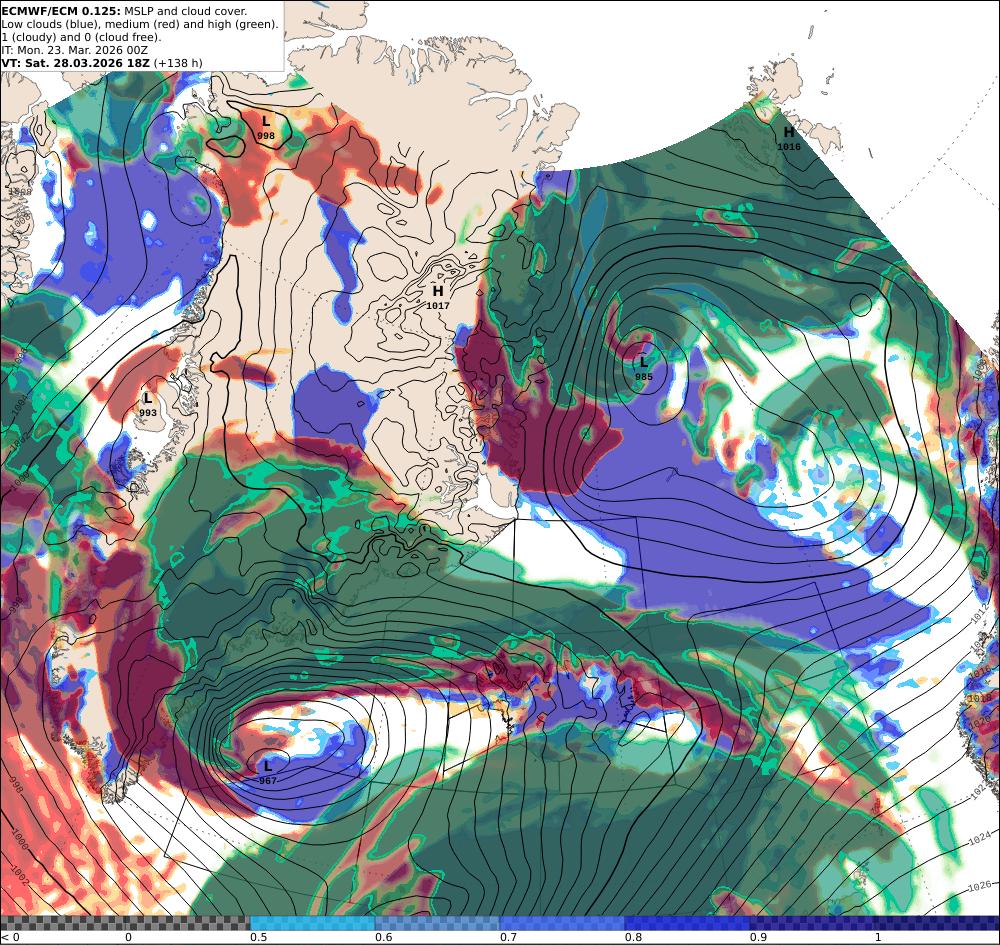1000x945 pixels.
Task: Click the '0.6' colorbar tick label
Action: [383, 937]
